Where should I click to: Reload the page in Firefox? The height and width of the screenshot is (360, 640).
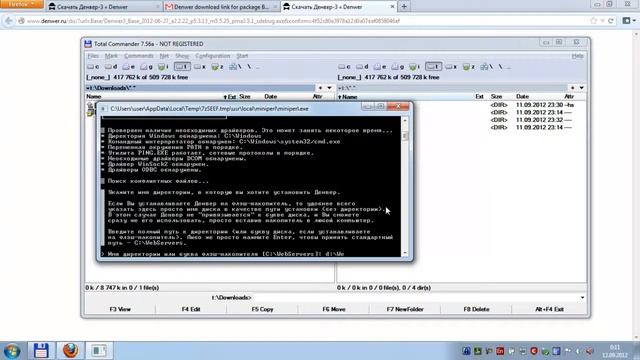tap(611, 21)
